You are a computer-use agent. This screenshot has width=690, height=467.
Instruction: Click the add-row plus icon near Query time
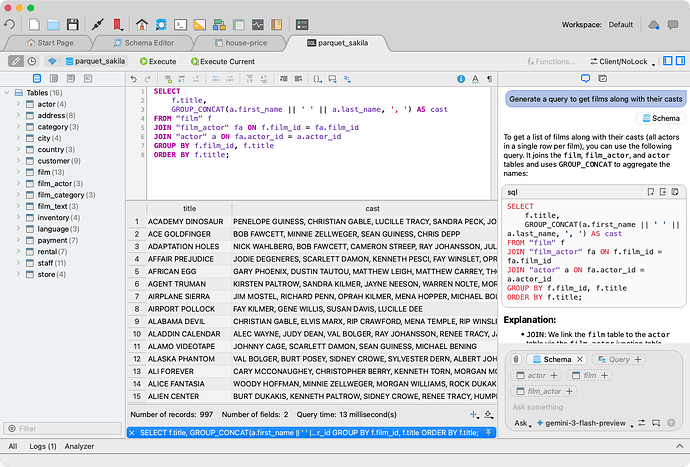pos(473,414)
